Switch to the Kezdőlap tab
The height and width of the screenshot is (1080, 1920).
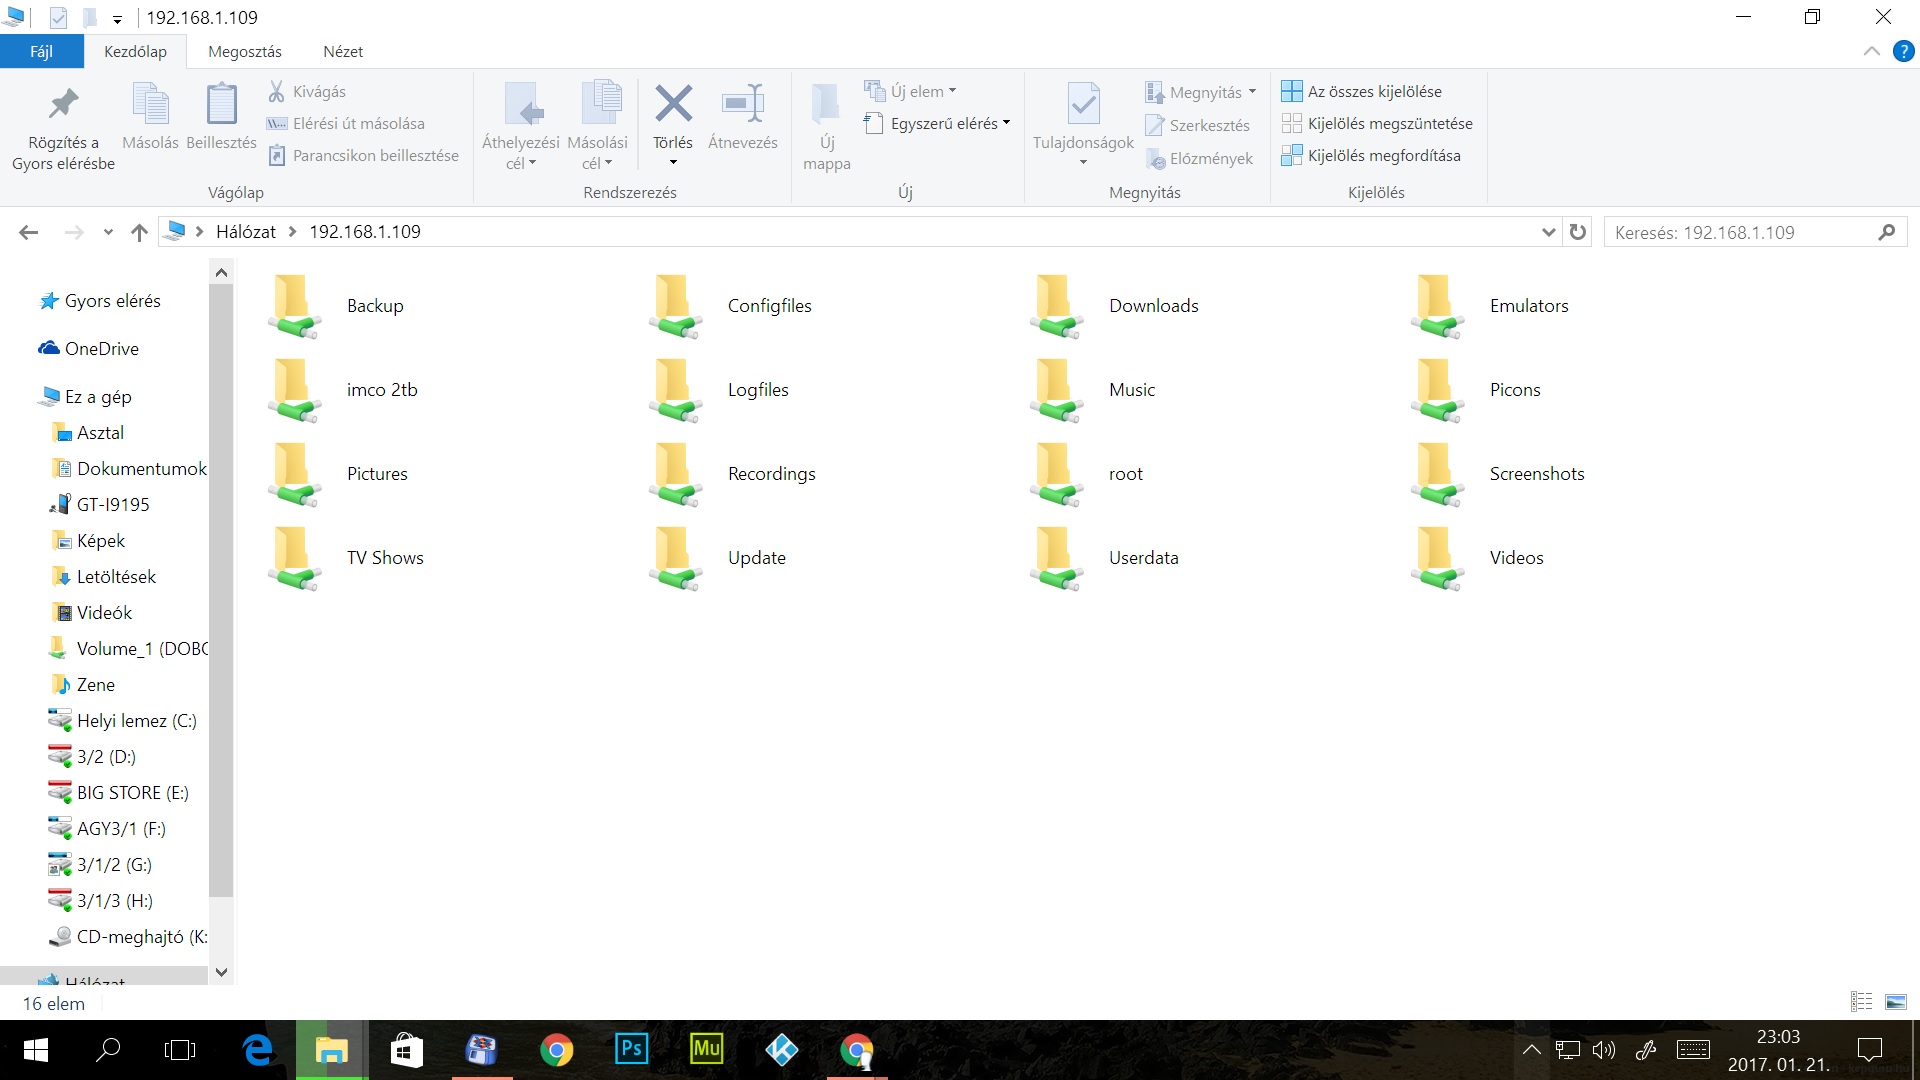[x=135, y=51]
